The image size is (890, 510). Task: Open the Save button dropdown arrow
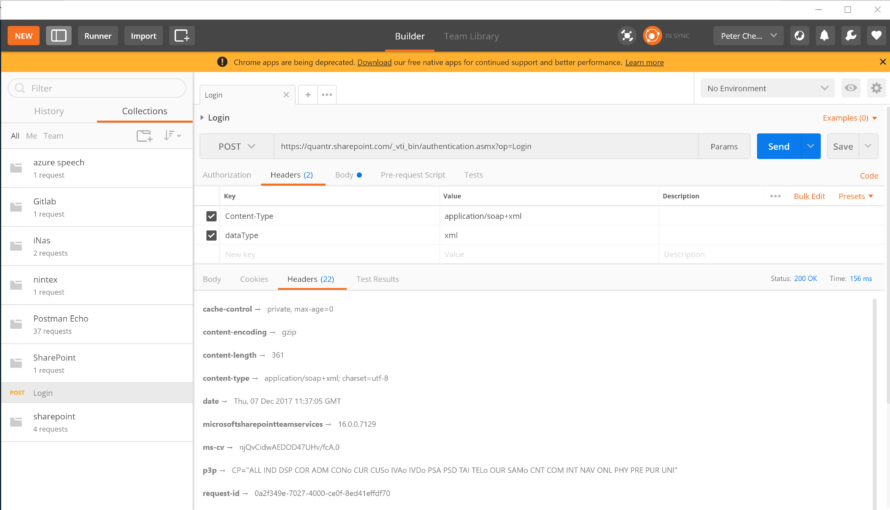tap(868, 146)
